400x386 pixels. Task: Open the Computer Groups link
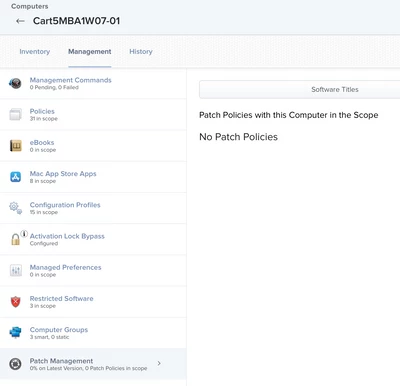[x=59, y=330]
